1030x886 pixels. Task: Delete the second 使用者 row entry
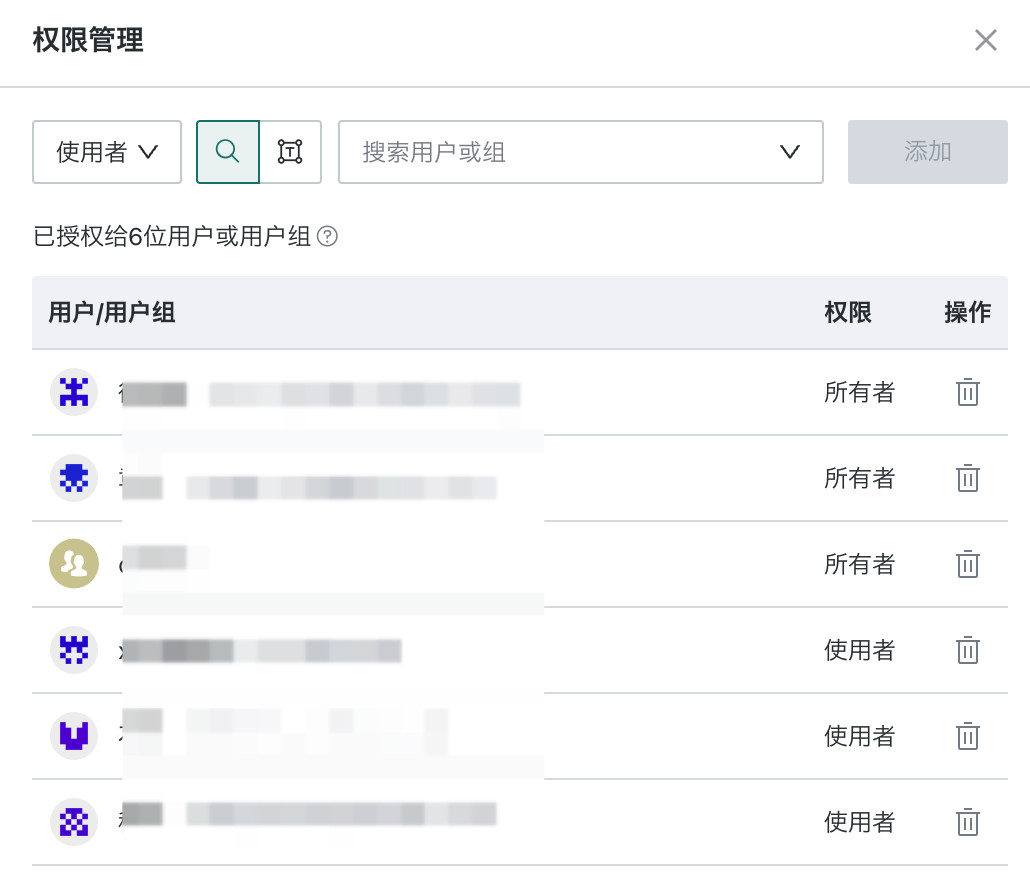point(968,736)
